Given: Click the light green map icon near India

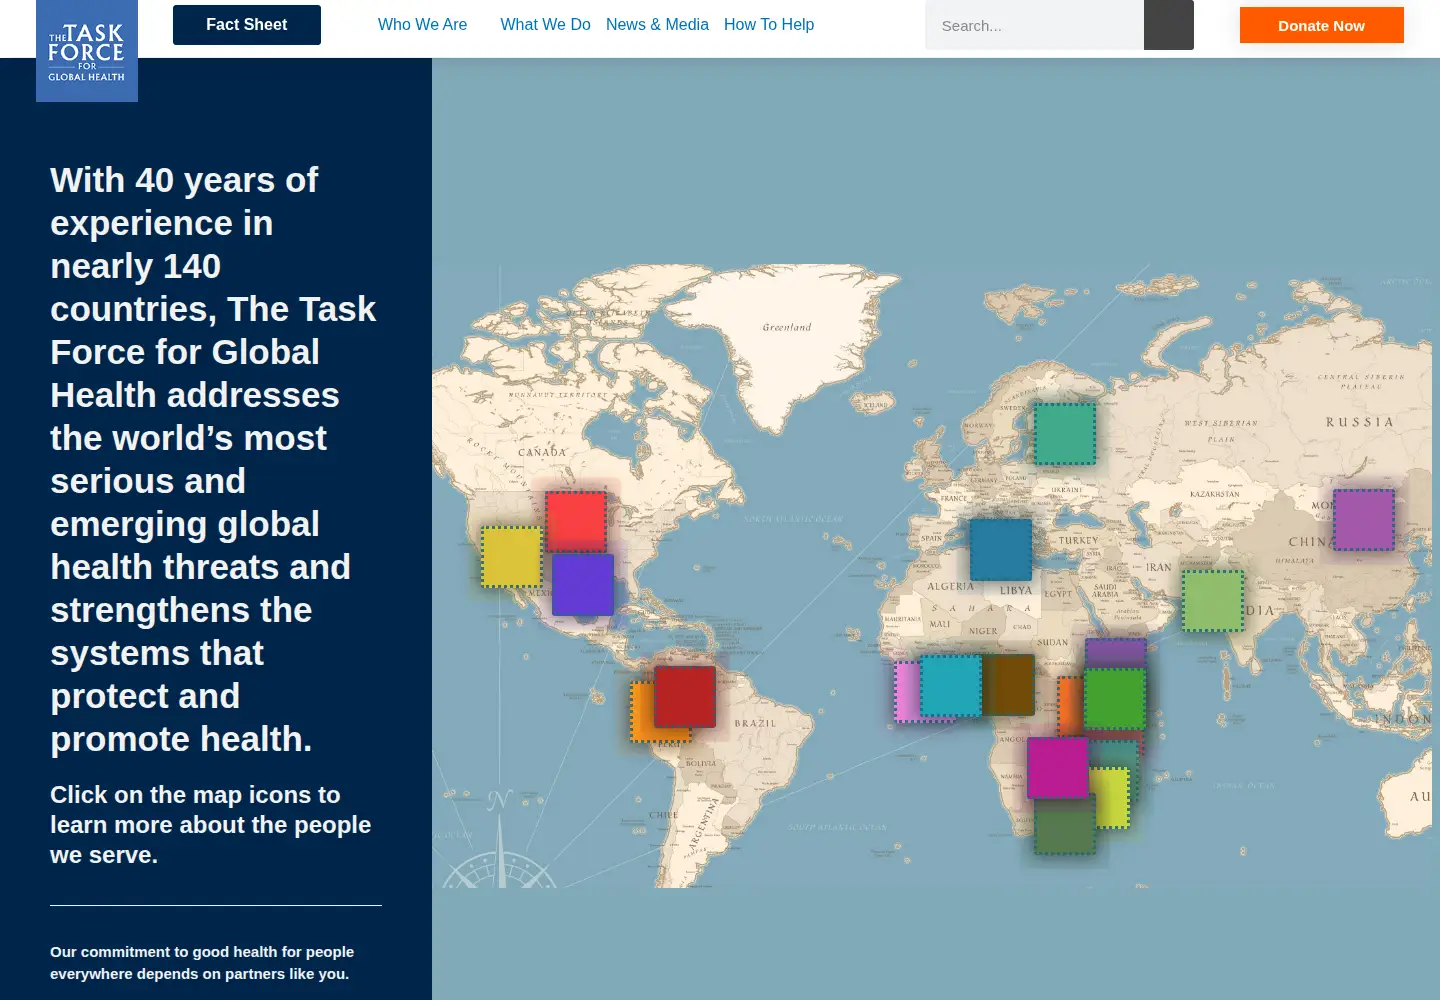Looking at the screenshot, I should click(1213, 601).
